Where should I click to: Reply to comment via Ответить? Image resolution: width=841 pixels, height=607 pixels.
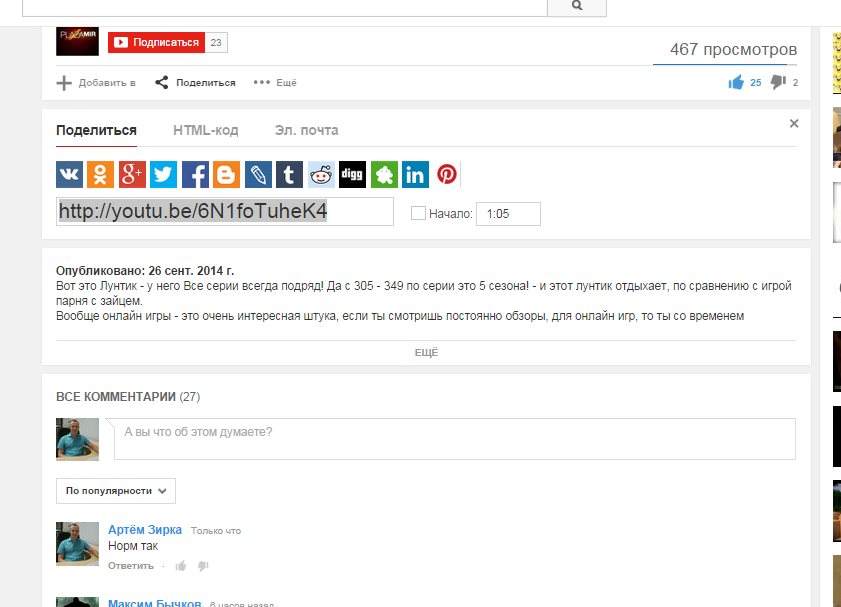[x=131, y=566]
